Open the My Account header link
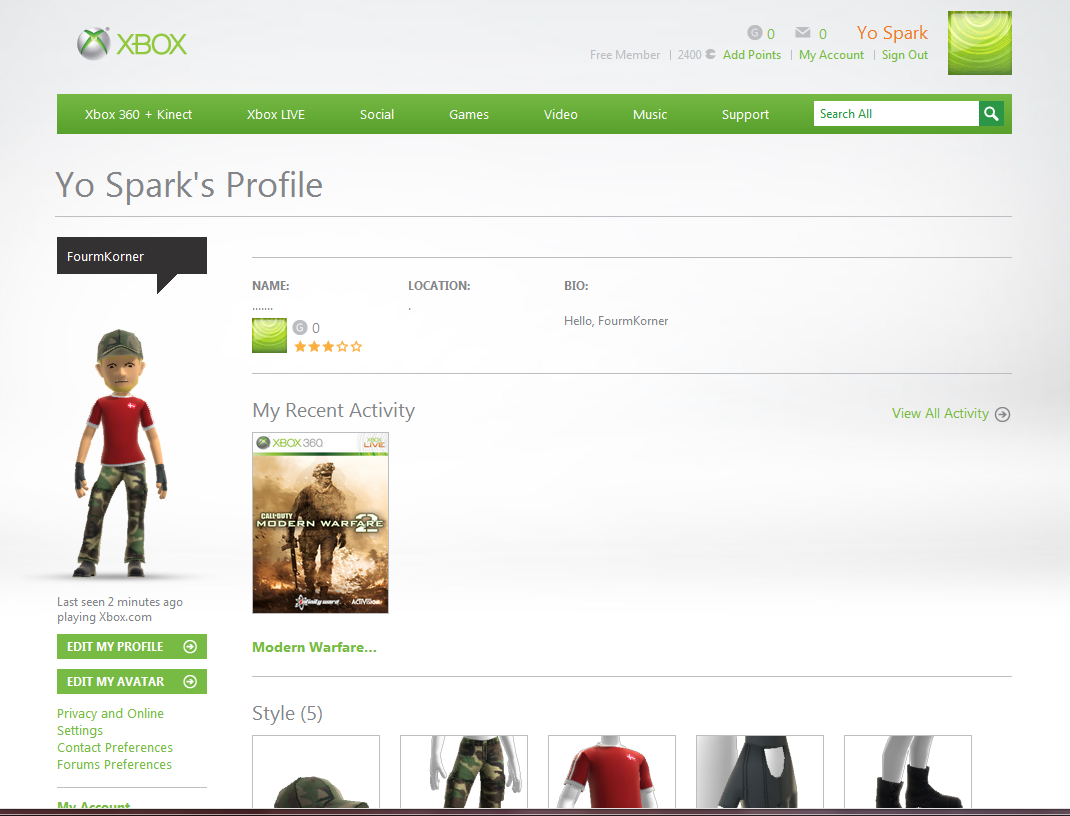1070x816 pixels. (x=831, y=55)
